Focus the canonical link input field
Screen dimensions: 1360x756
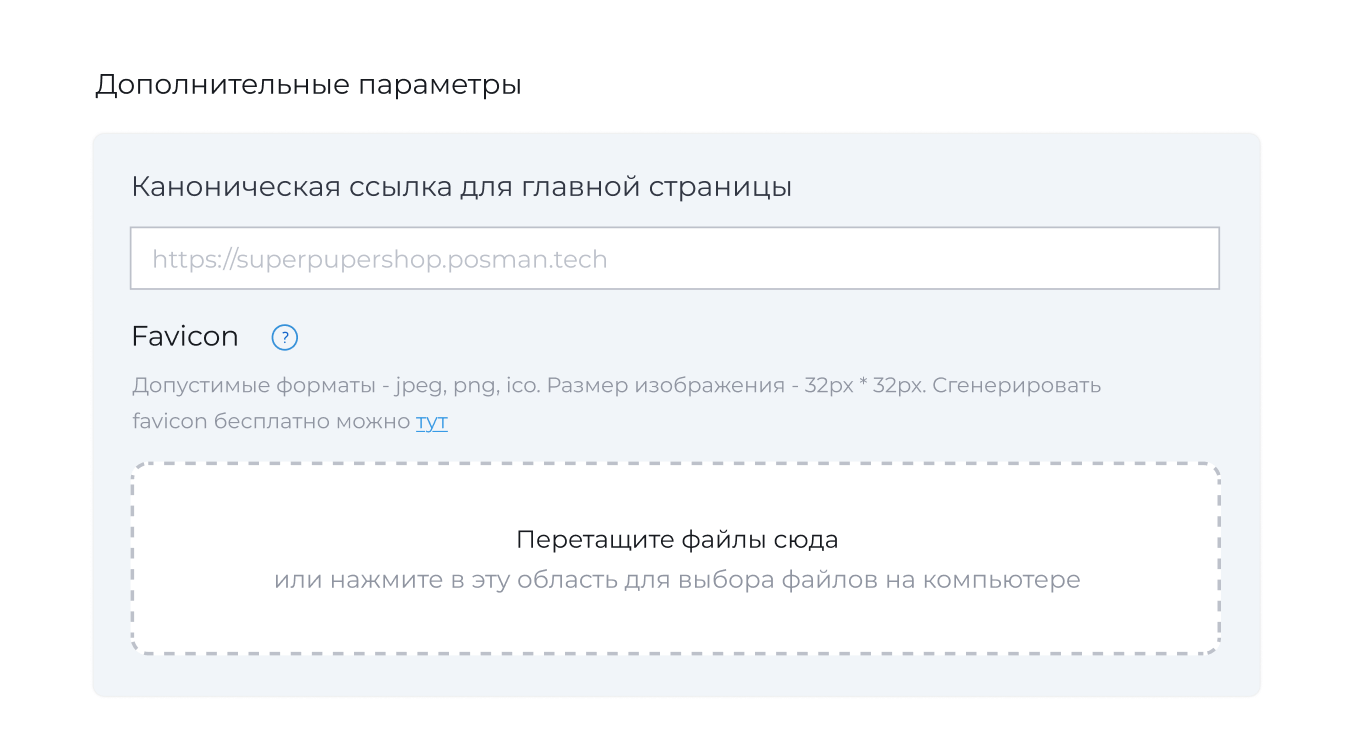pos(674,259)
